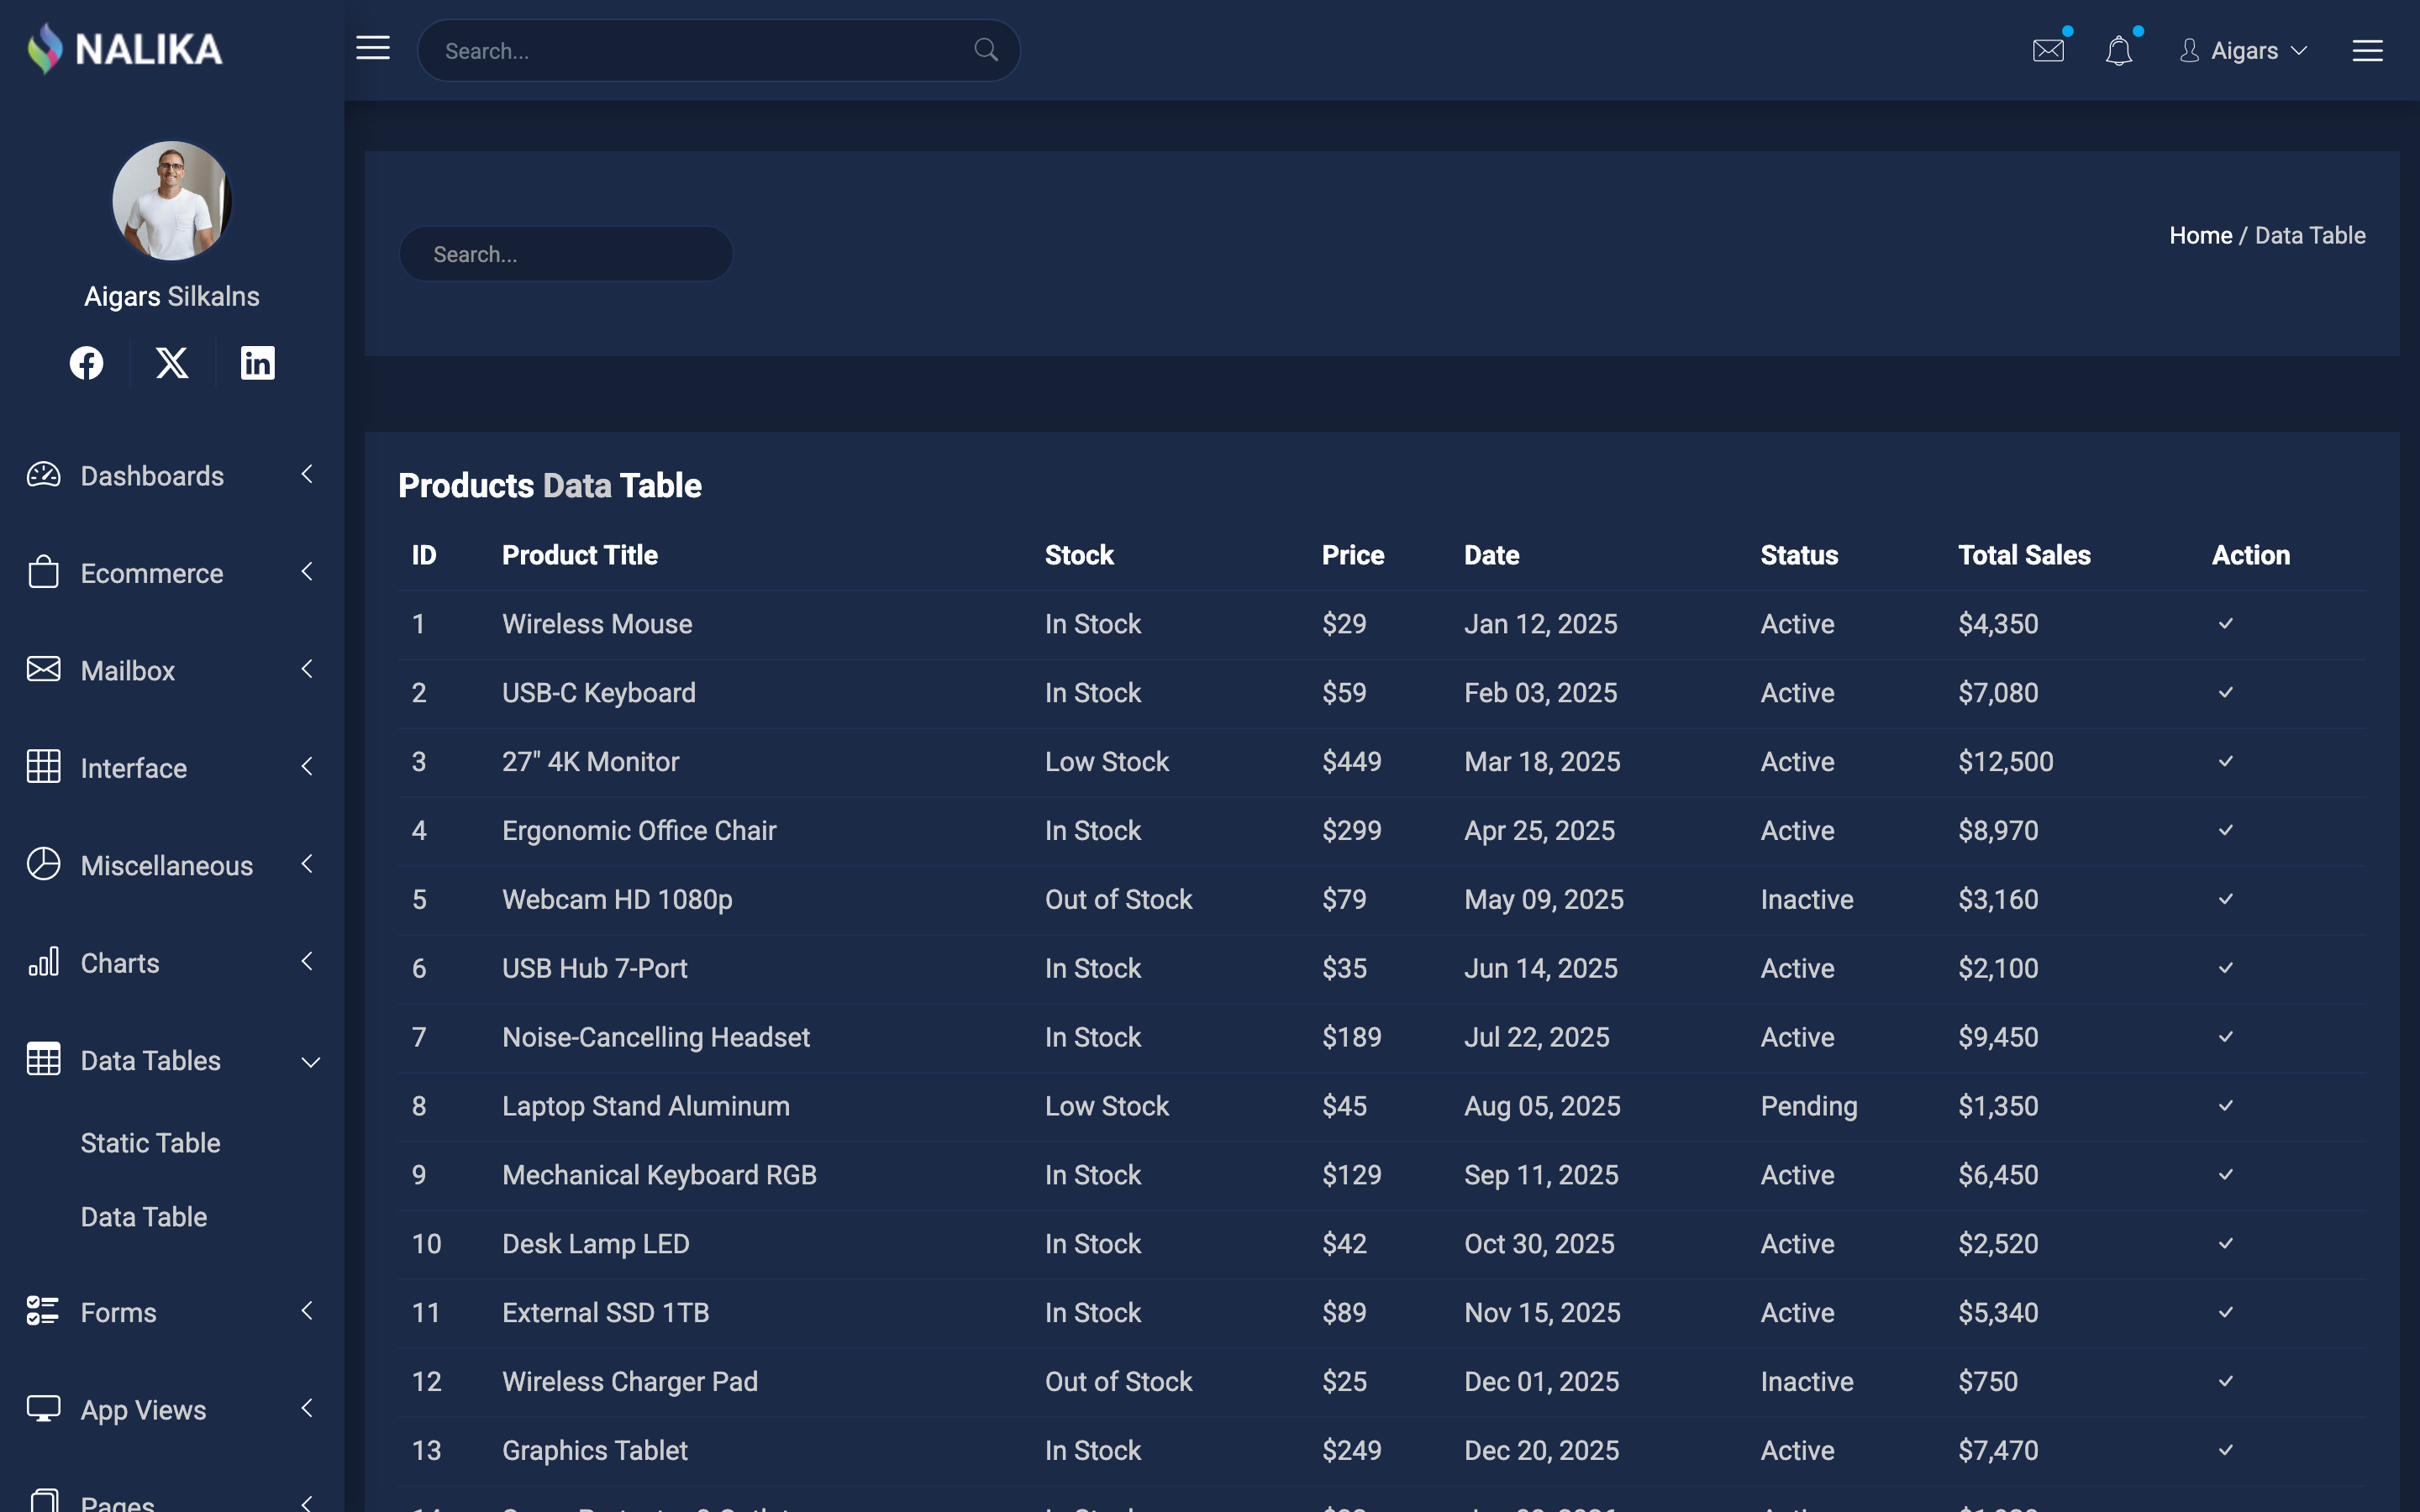Expand the Ecommerce menu chevron

[x=307, y=571]
